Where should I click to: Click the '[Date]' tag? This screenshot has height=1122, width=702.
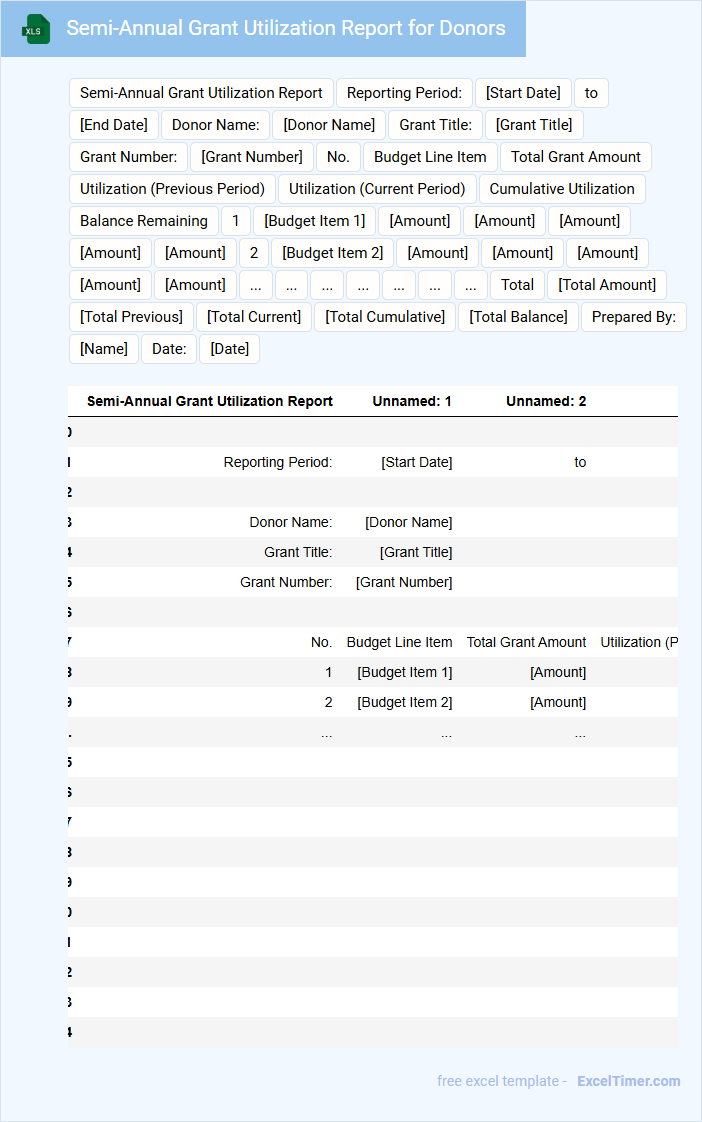click(230, 349)
